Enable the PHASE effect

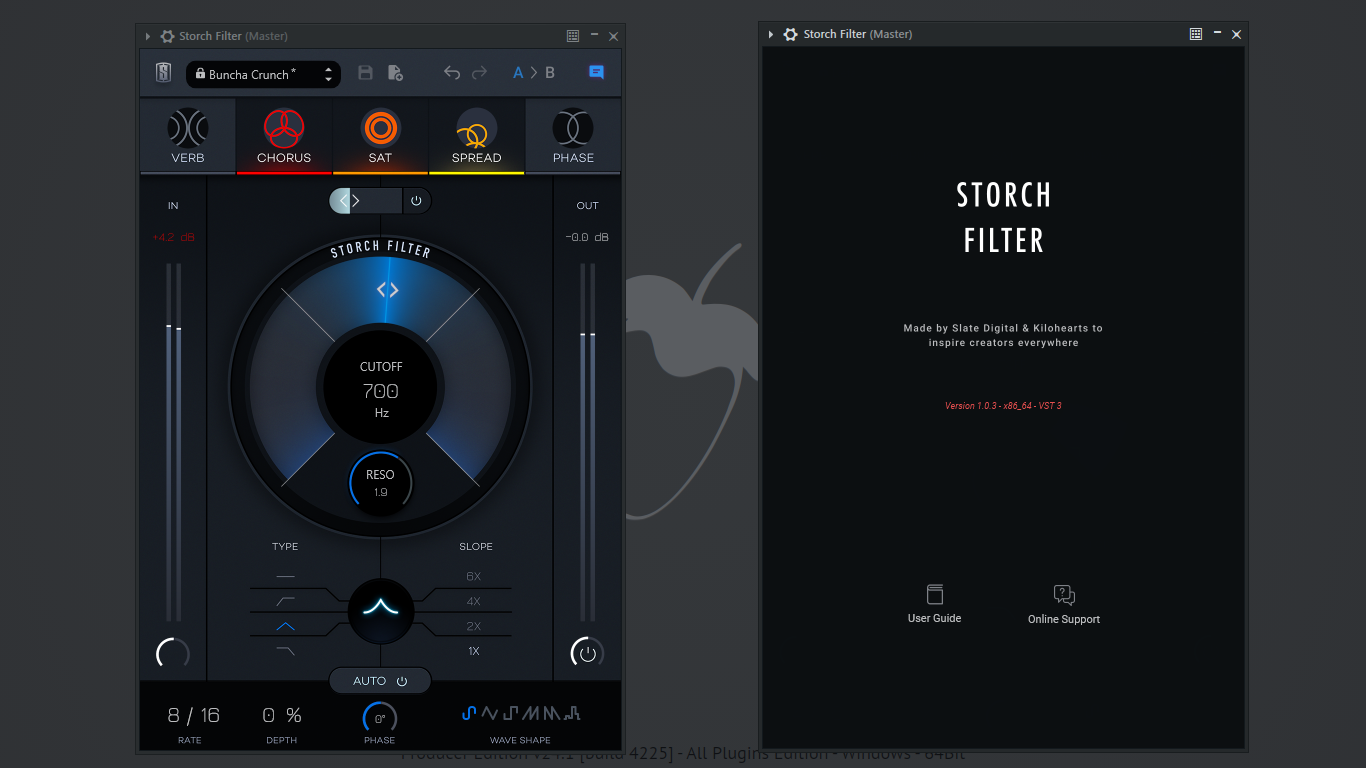(573, 136)
